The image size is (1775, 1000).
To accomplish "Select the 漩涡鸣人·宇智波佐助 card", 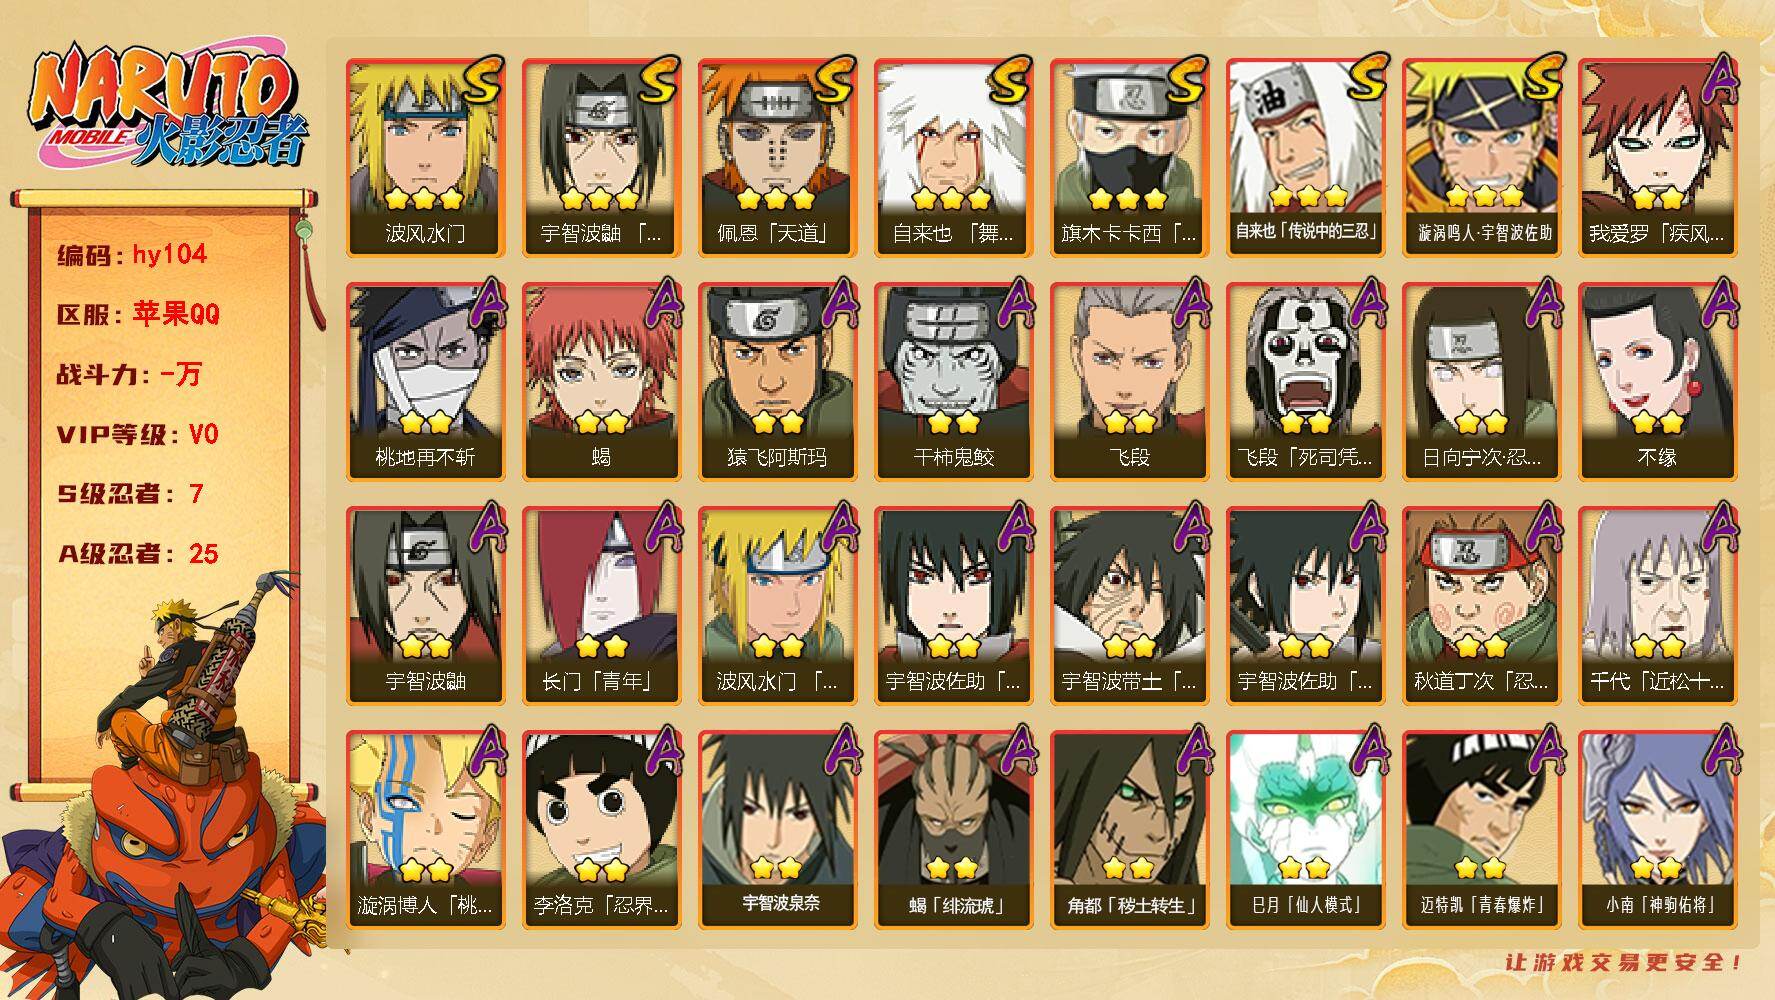I will click(1481, 157).
